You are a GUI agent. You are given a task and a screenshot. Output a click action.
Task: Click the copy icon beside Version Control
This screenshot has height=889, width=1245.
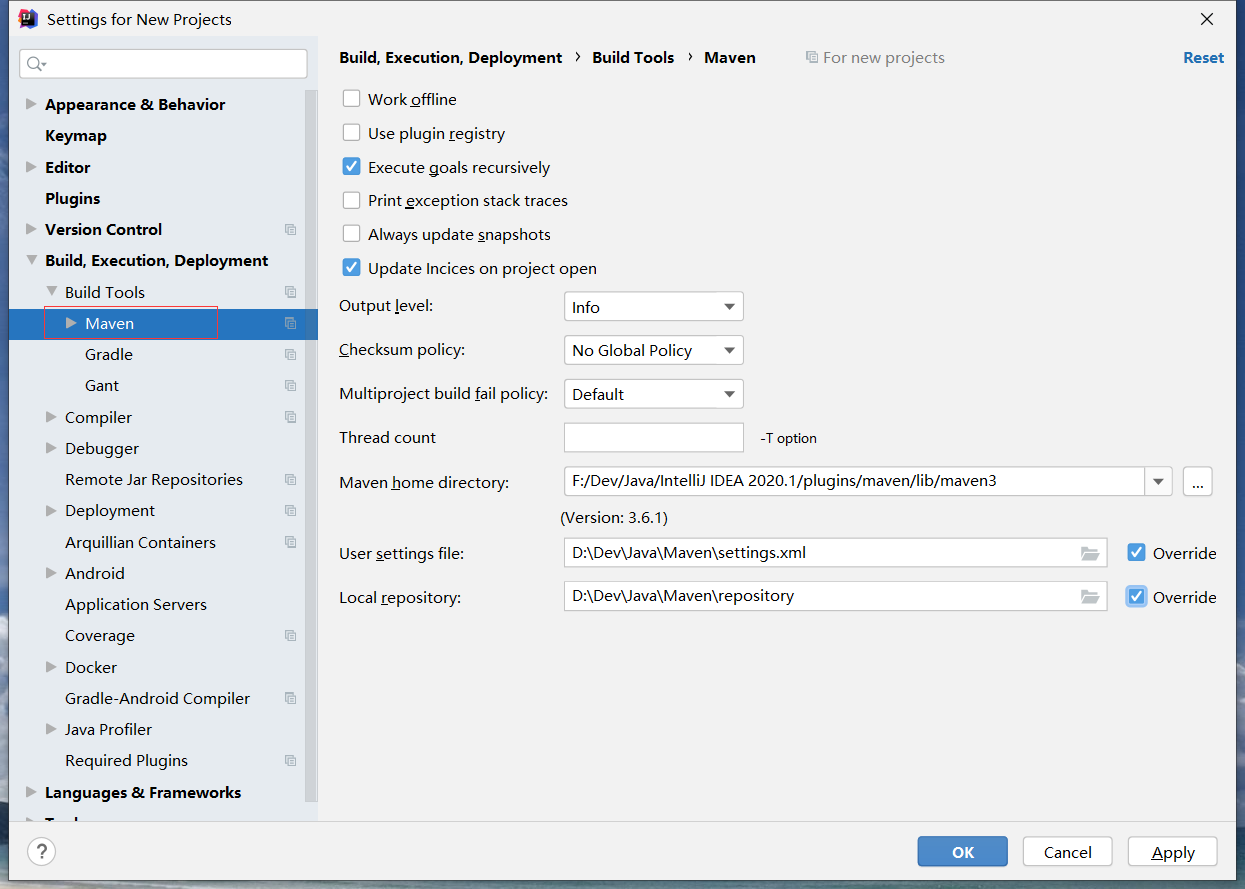point(290,230)
